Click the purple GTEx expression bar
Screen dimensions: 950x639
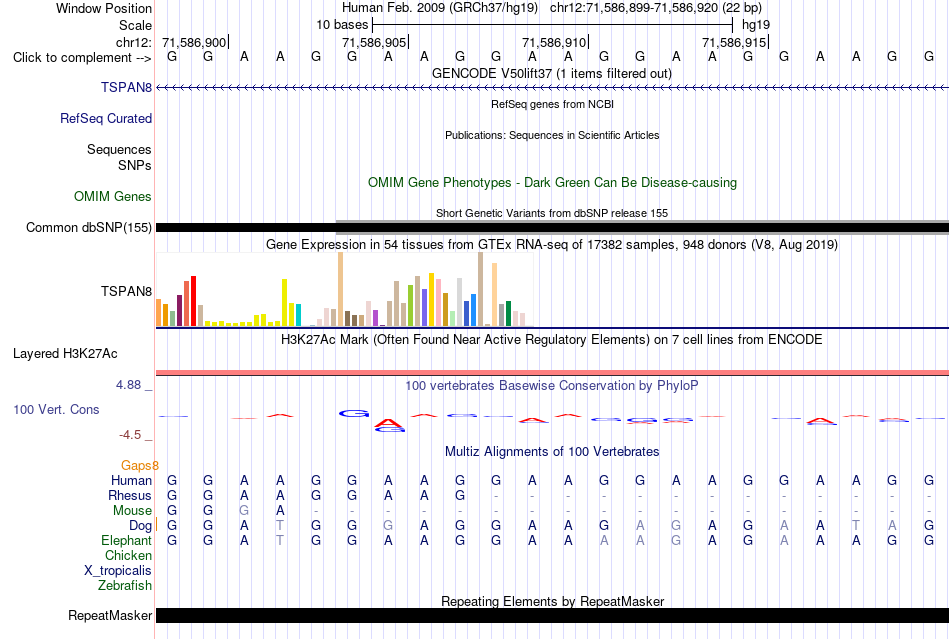pyautogui.click(x=375, y=318)
